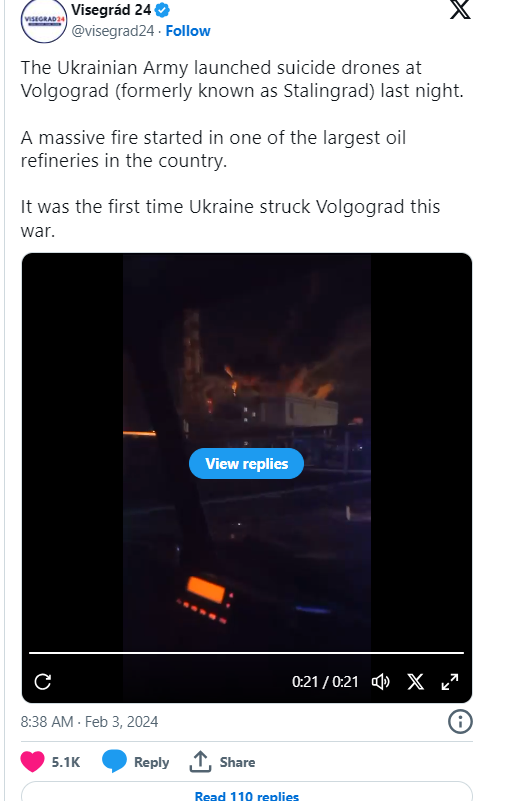Click the video progress bar

pyautogui.click(x=246, y=652)
